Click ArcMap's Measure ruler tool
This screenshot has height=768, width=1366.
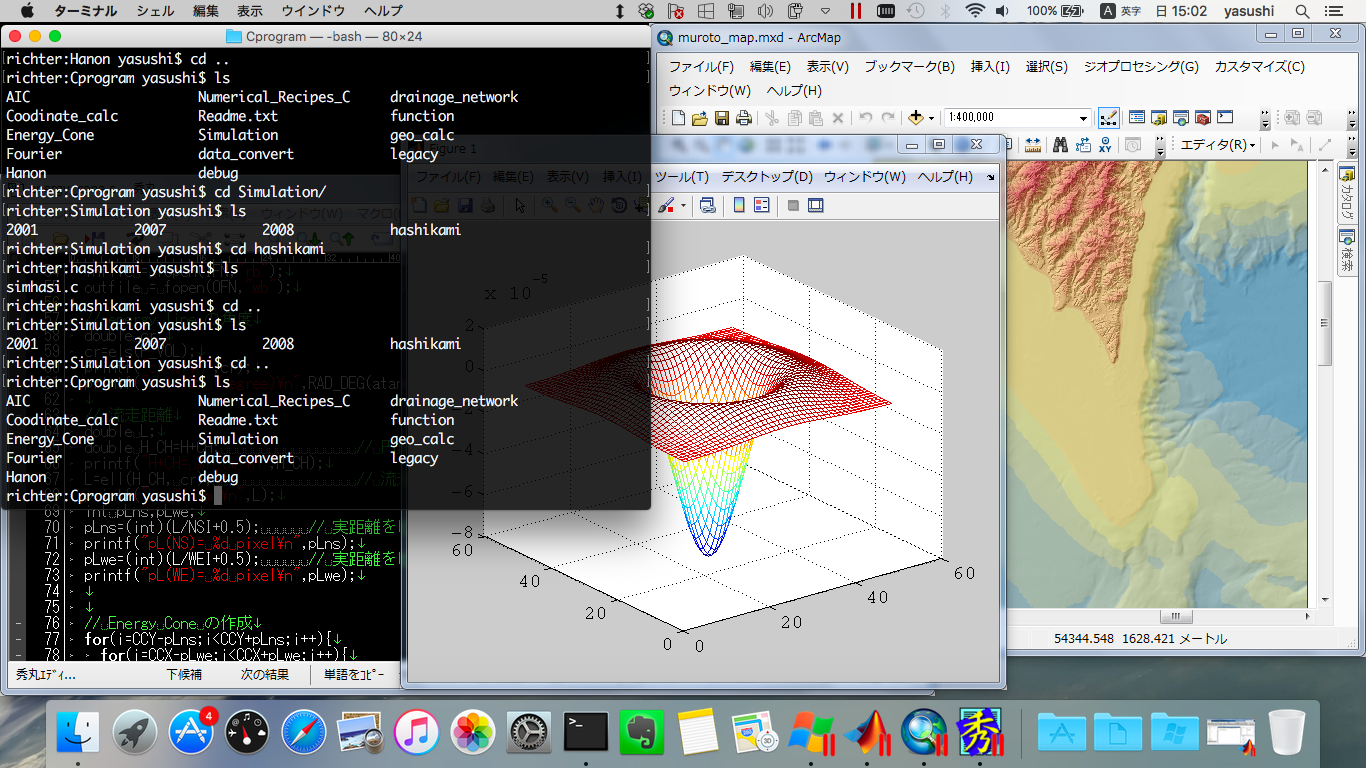1033,145
